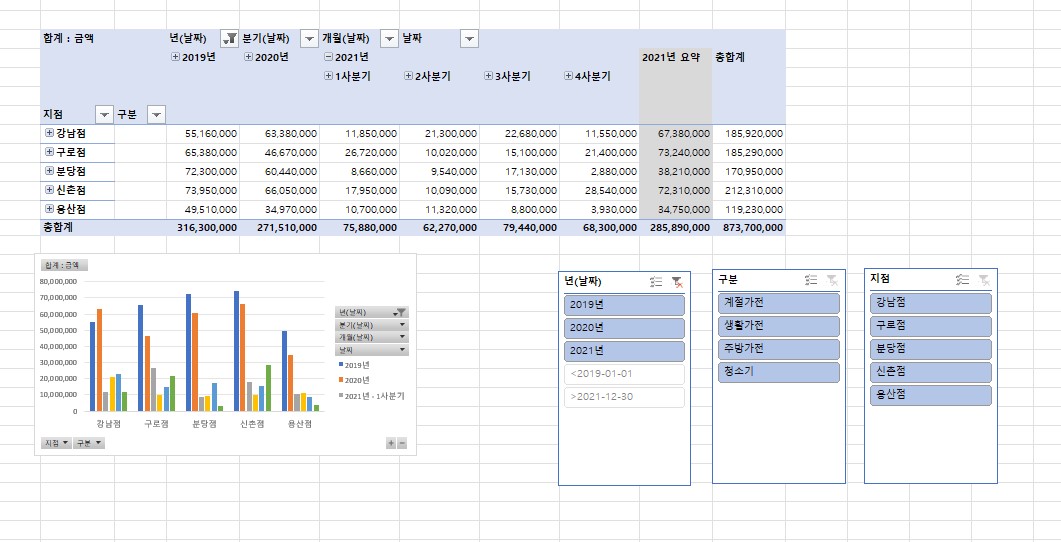Click the orange 2020년 legend marker
Screen dimensions: 1061x542
(x=340, y=380)
